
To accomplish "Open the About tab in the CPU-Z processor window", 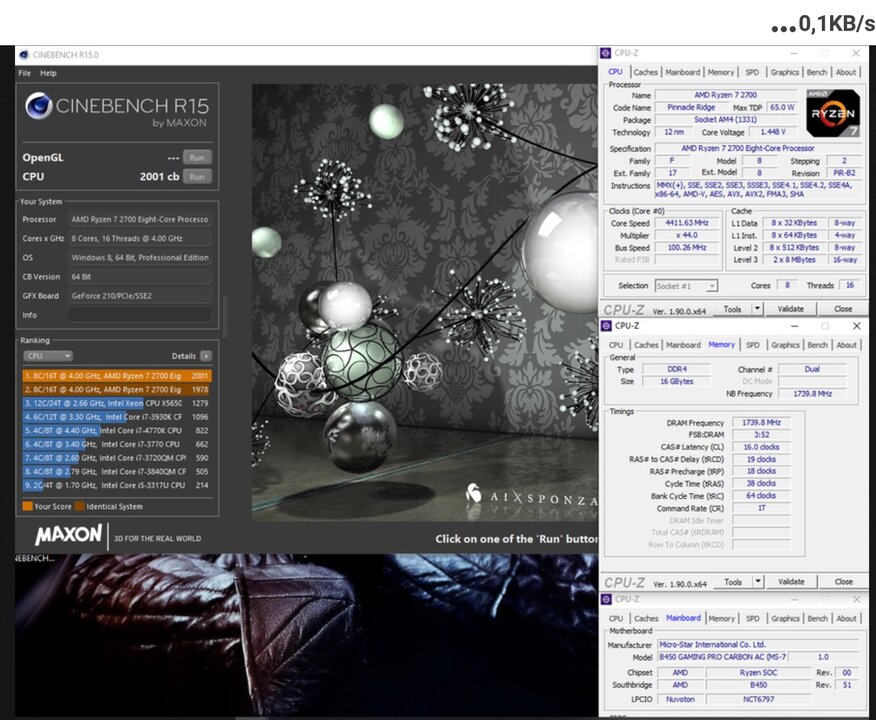I will pyautogui.click(x=846, y=72).
